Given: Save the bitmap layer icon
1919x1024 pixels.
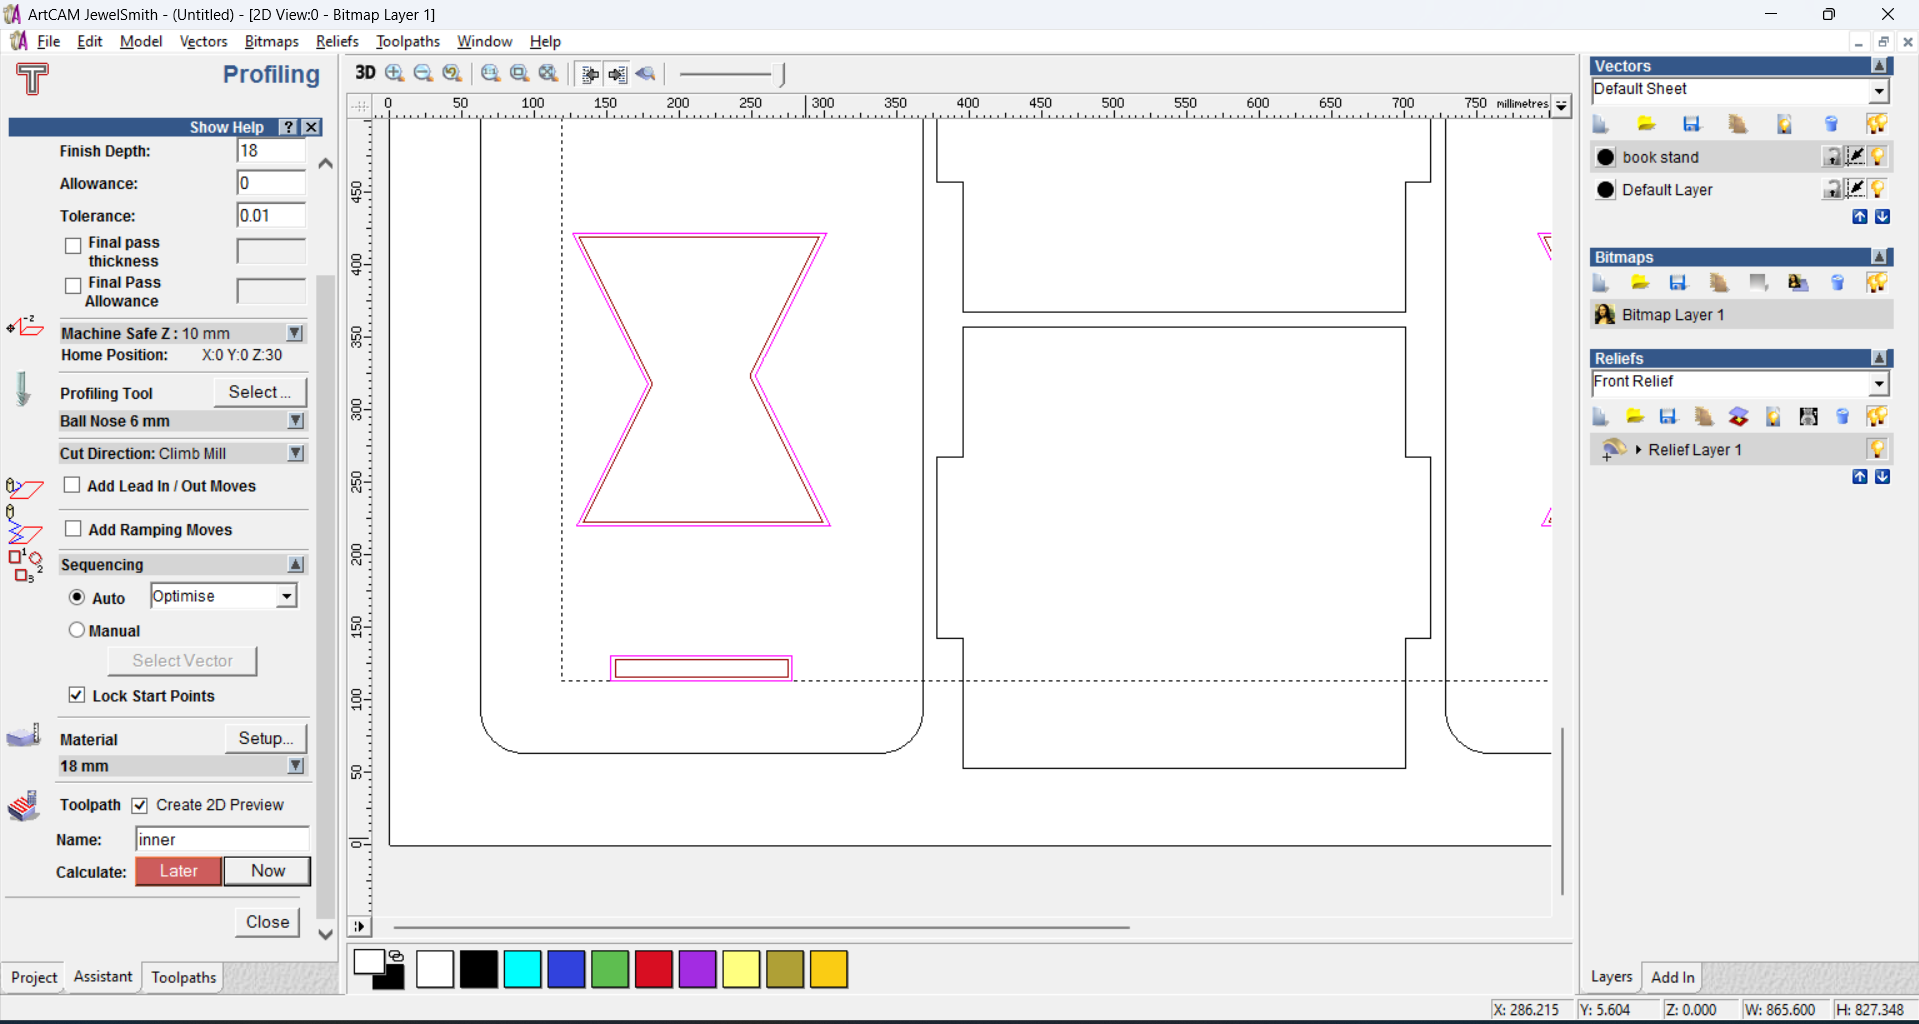Looking at the screenshot, I should point(1678,283).
